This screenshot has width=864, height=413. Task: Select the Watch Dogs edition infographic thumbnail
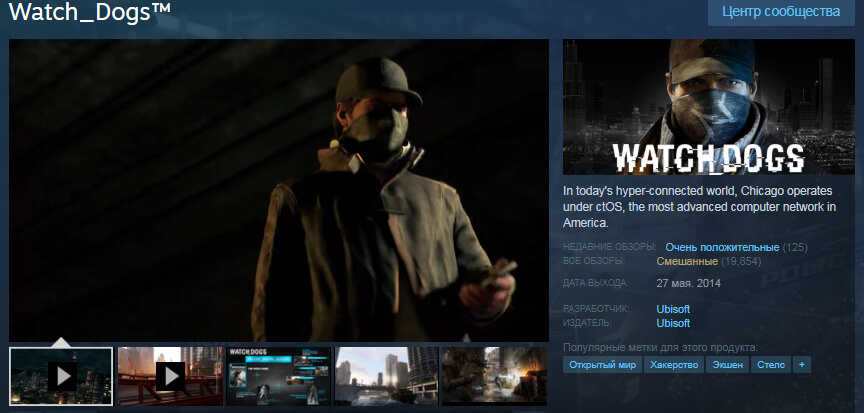279,377
